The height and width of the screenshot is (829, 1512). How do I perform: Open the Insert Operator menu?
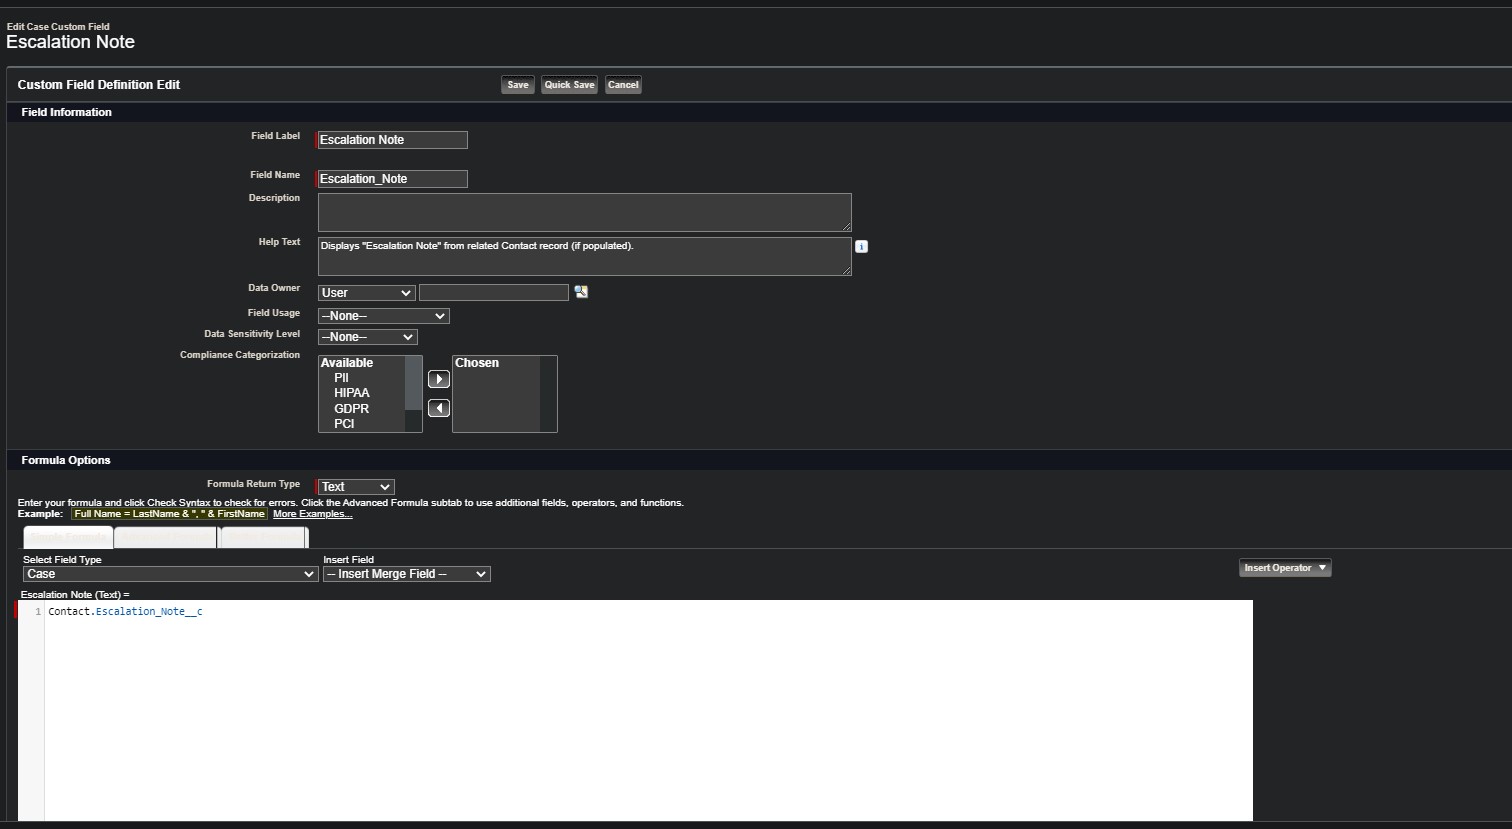1285,568
